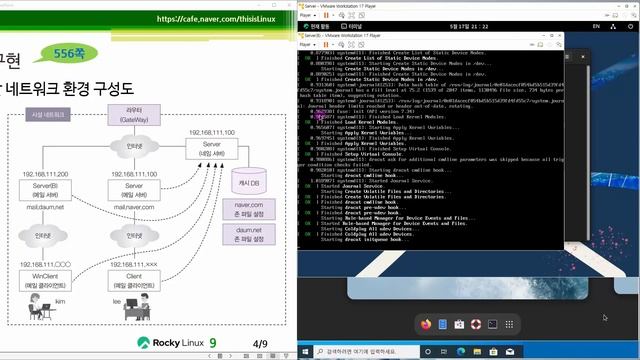The image size is (640, 360).
Task: Open power options arrow beside Server pause button
Action: (333, 15)
